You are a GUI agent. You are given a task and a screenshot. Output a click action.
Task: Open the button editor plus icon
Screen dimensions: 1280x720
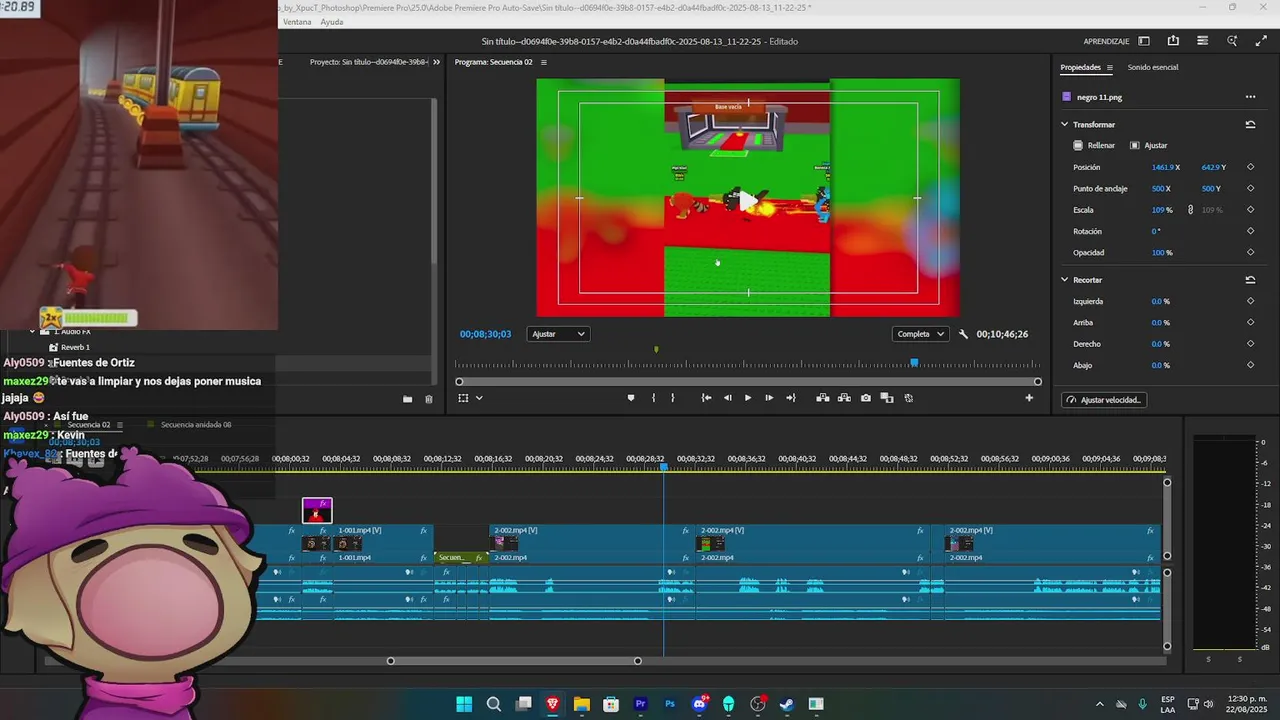pos(1029,398)
